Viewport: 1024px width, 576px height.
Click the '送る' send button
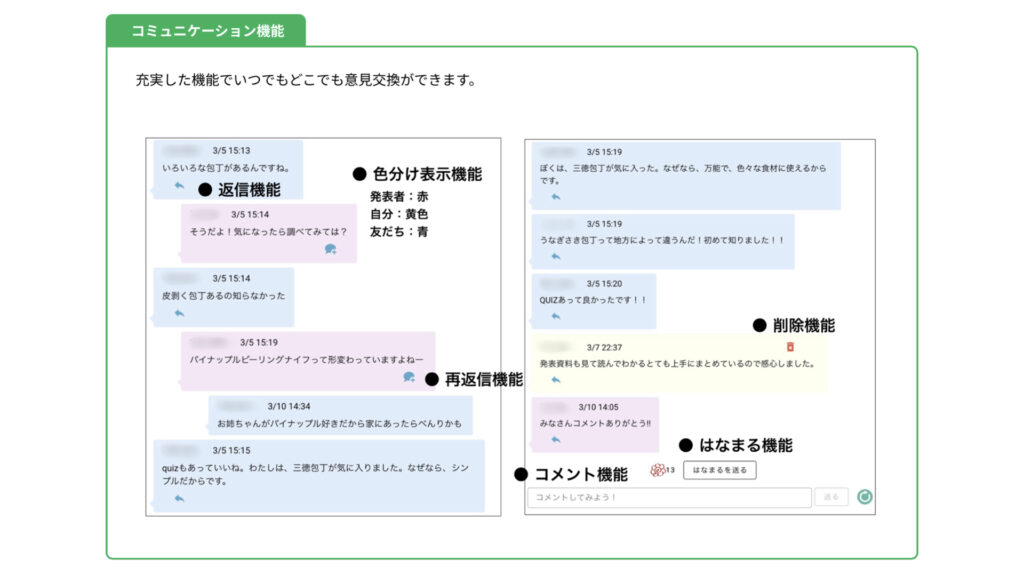831,497
